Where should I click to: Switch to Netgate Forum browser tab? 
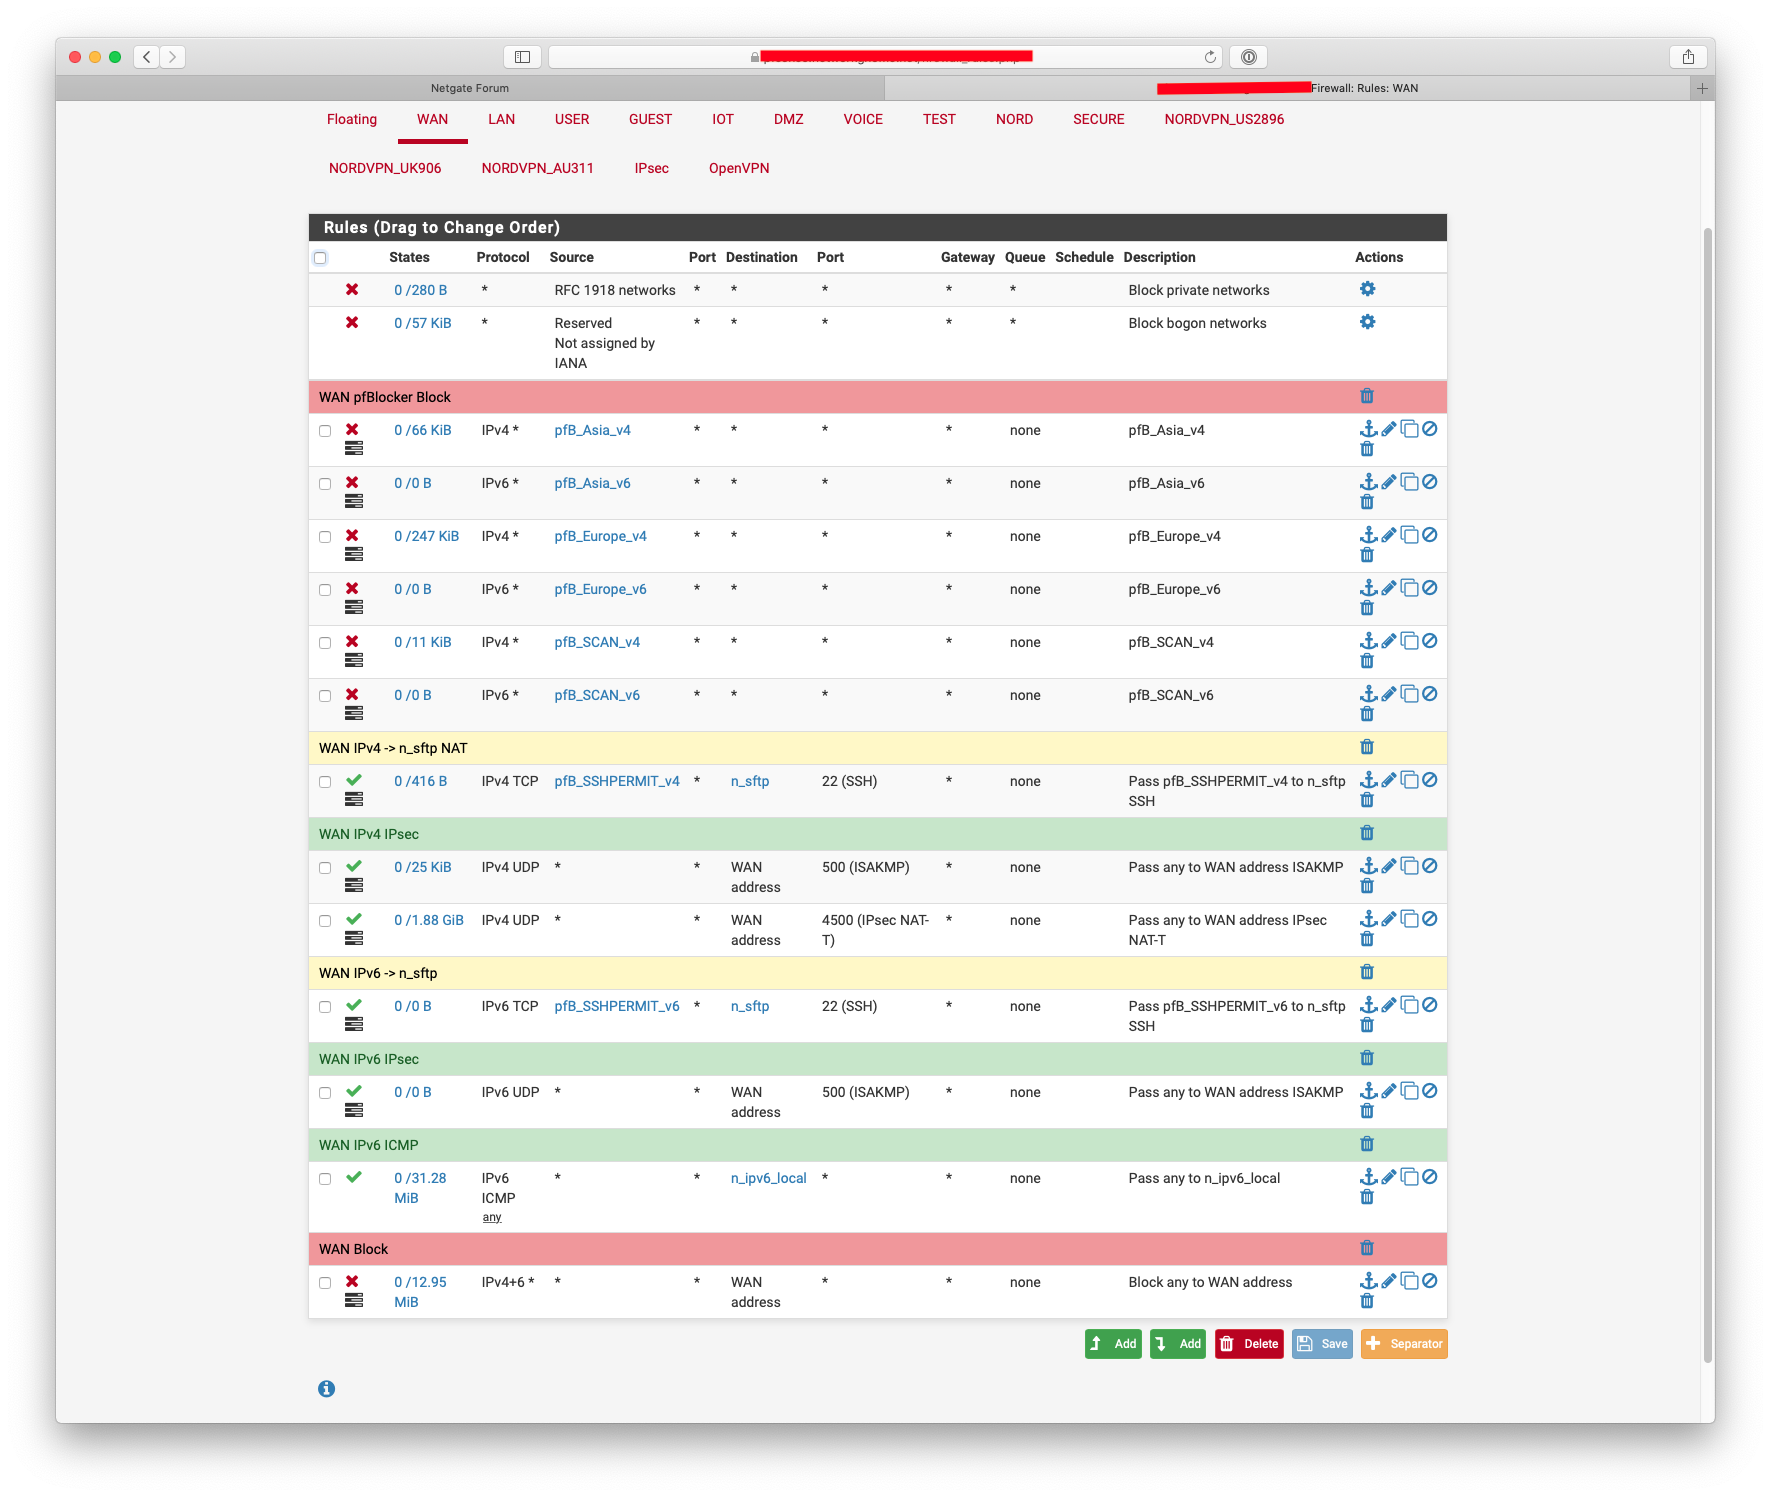point(470,88)
